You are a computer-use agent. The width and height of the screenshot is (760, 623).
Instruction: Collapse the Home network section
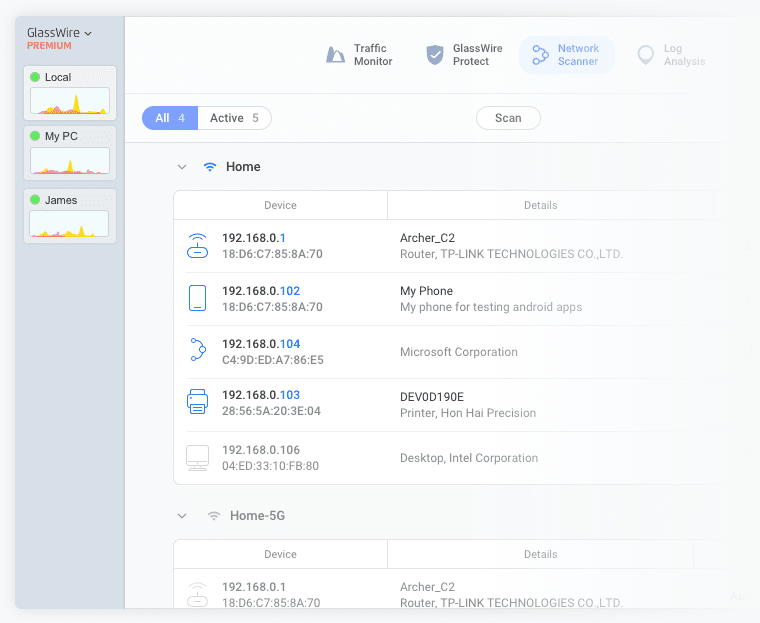tap(182, 167)
